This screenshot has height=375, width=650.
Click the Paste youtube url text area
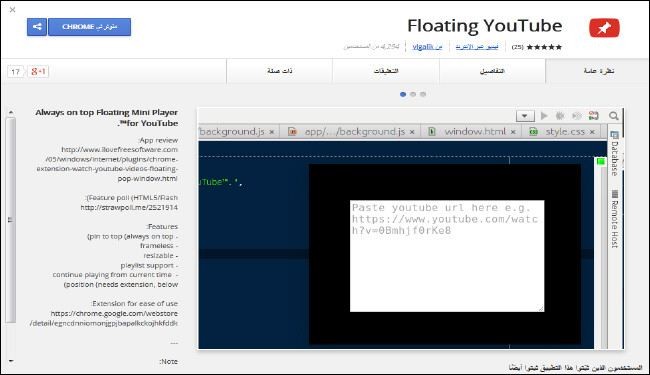point(447,256)
